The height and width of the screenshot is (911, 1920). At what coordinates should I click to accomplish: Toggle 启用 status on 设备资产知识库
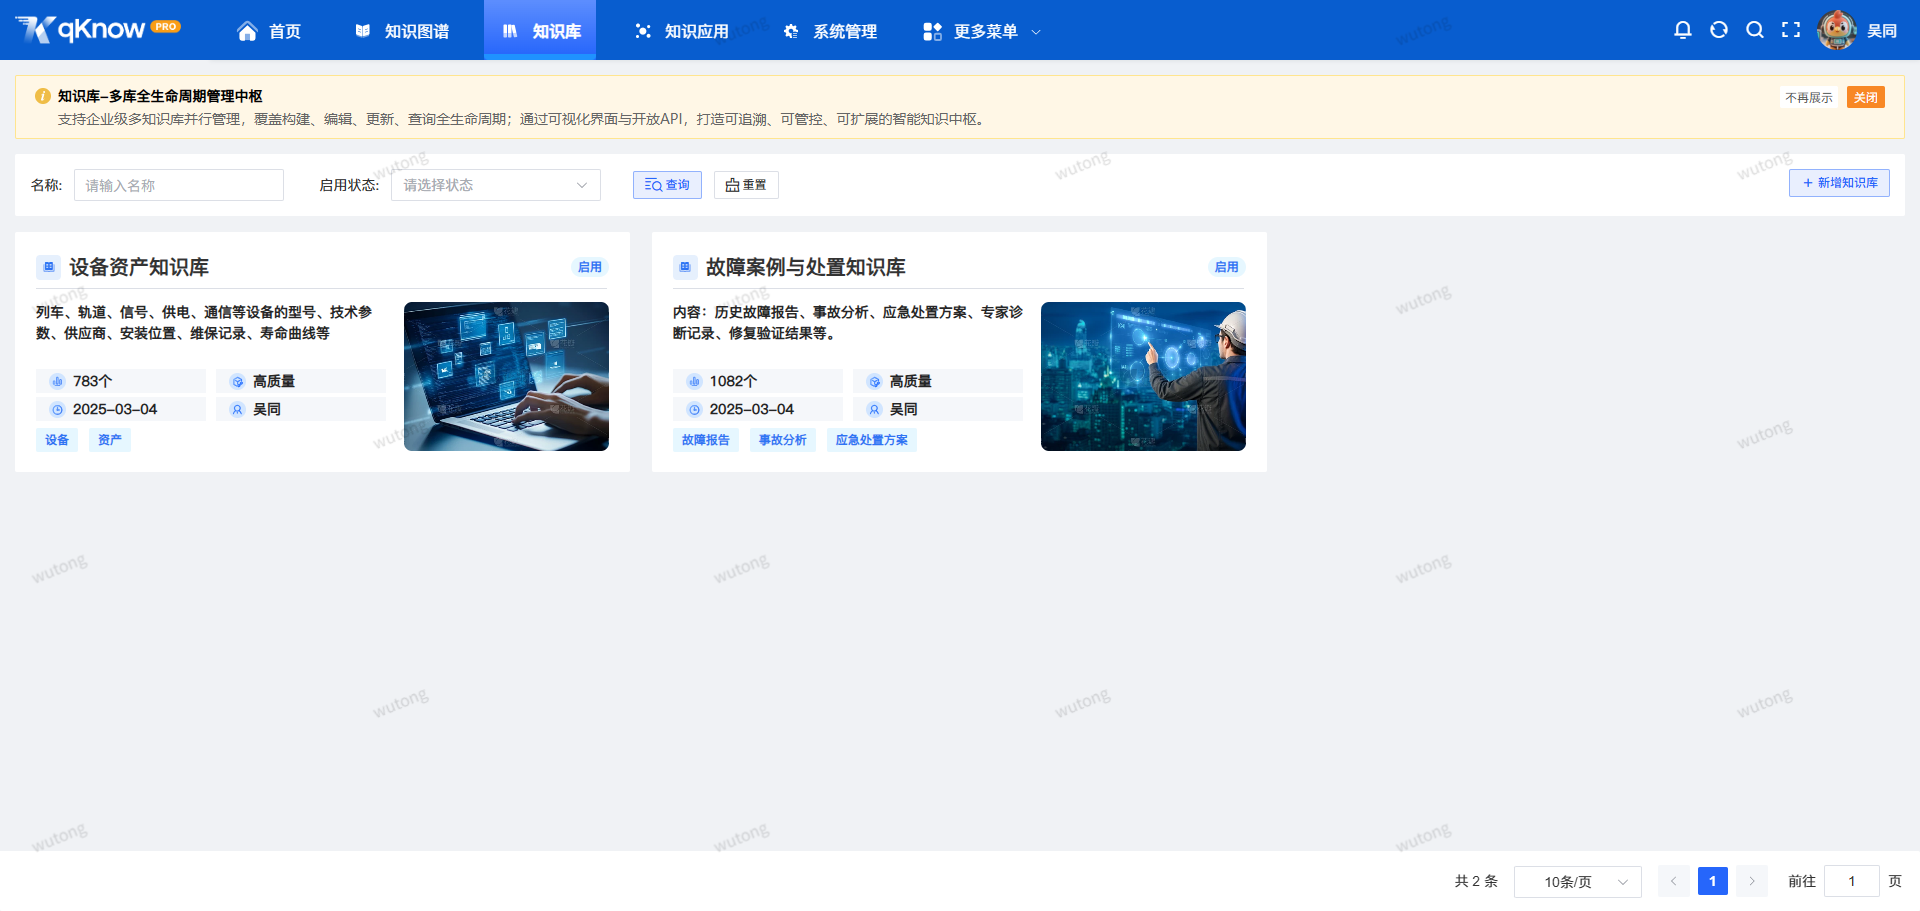tap(590, 267)
